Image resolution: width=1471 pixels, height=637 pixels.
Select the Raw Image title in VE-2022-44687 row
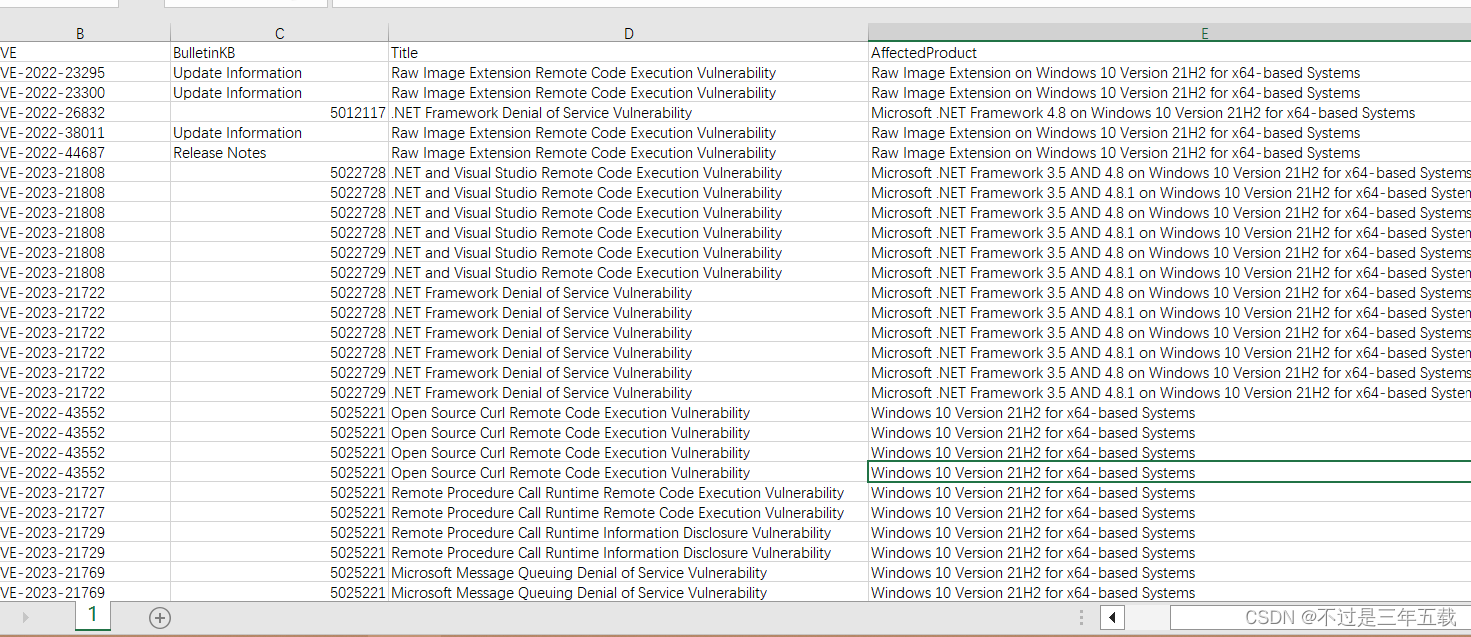629,153
